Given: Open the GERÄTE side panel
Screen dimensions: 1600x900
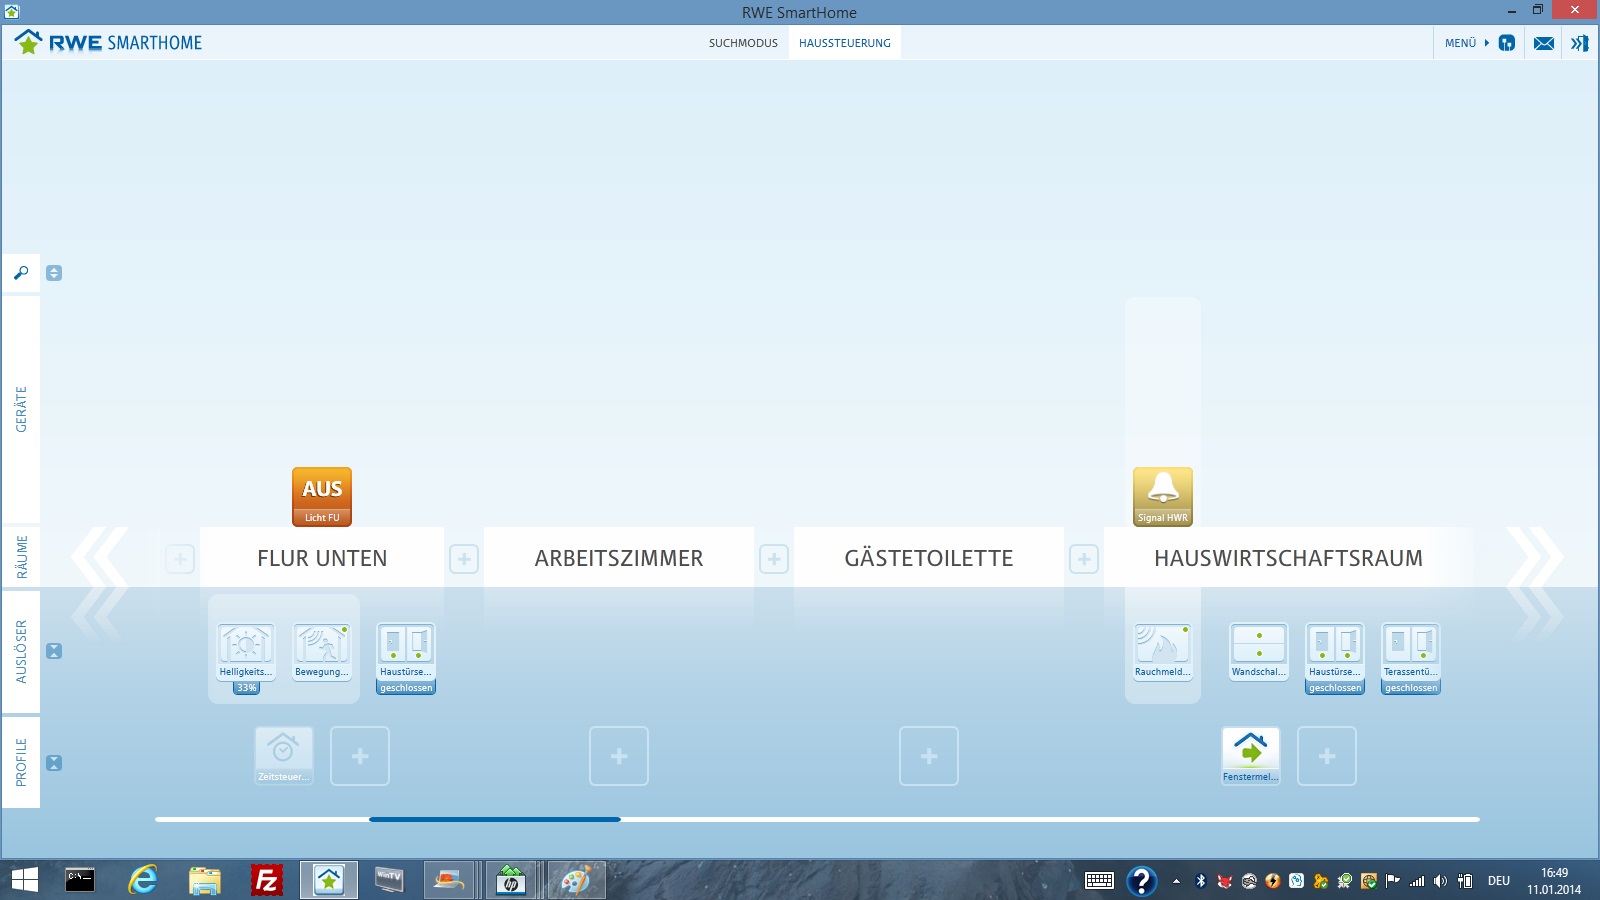Looking at the screenshot, I should 21,409.
